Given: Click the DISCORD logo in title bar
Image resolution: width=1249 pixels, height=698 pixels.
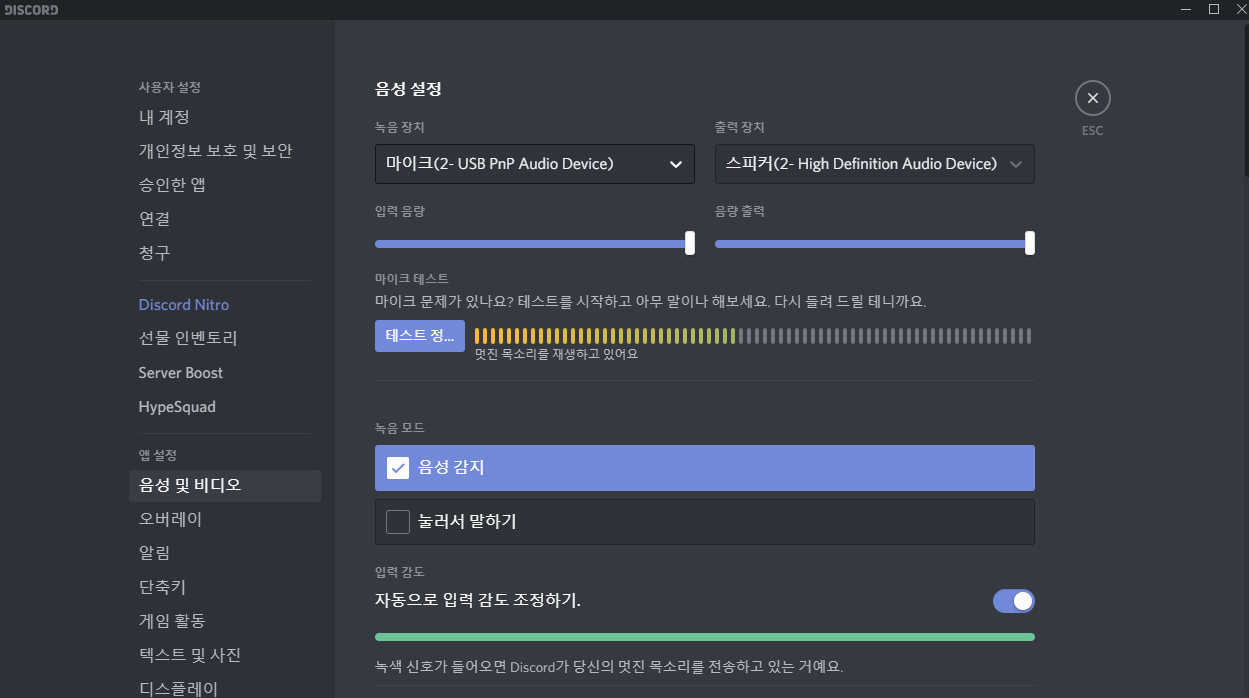Looking at the screenshot, I should 33,10.
